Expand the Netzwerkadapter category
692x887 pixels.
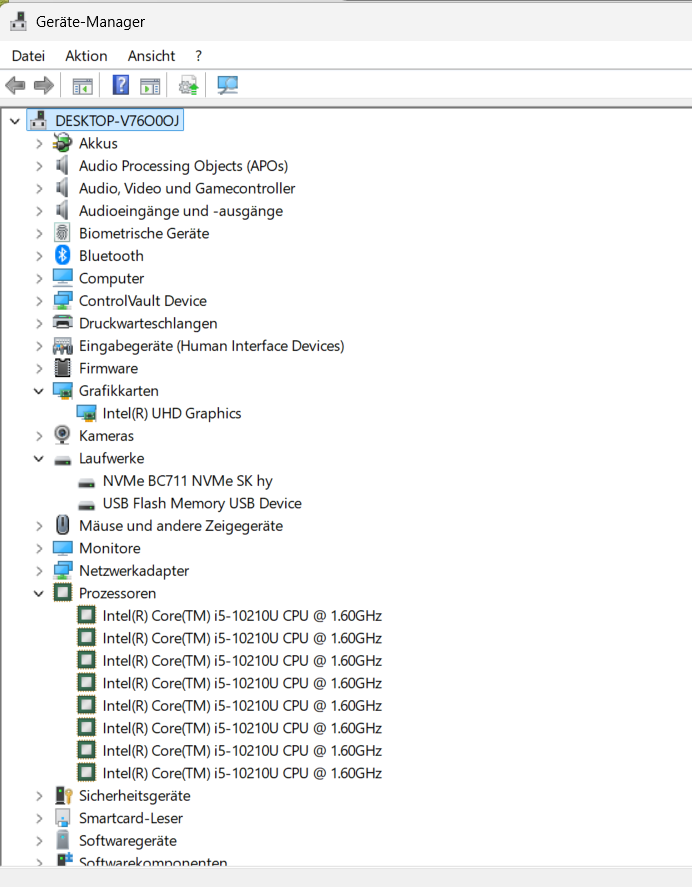[x=39, y=571]
